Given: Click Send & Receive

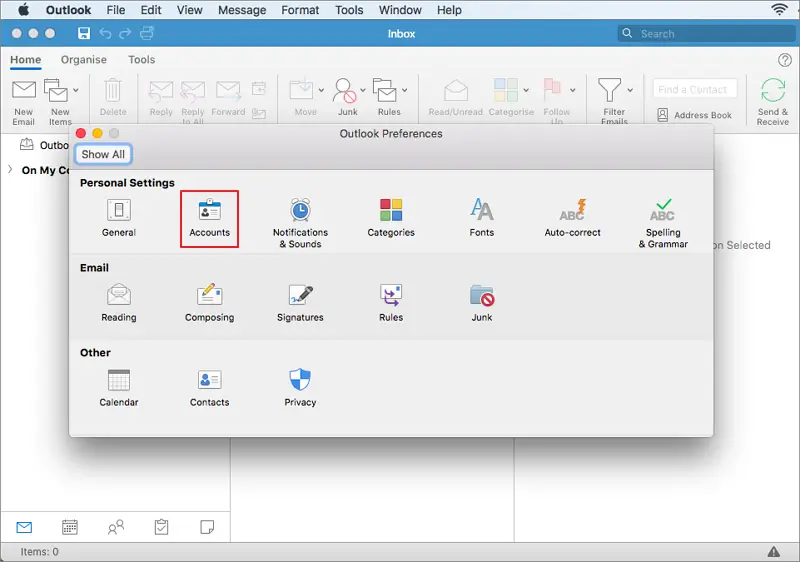Looking at the screenshot, I should 772,102.
